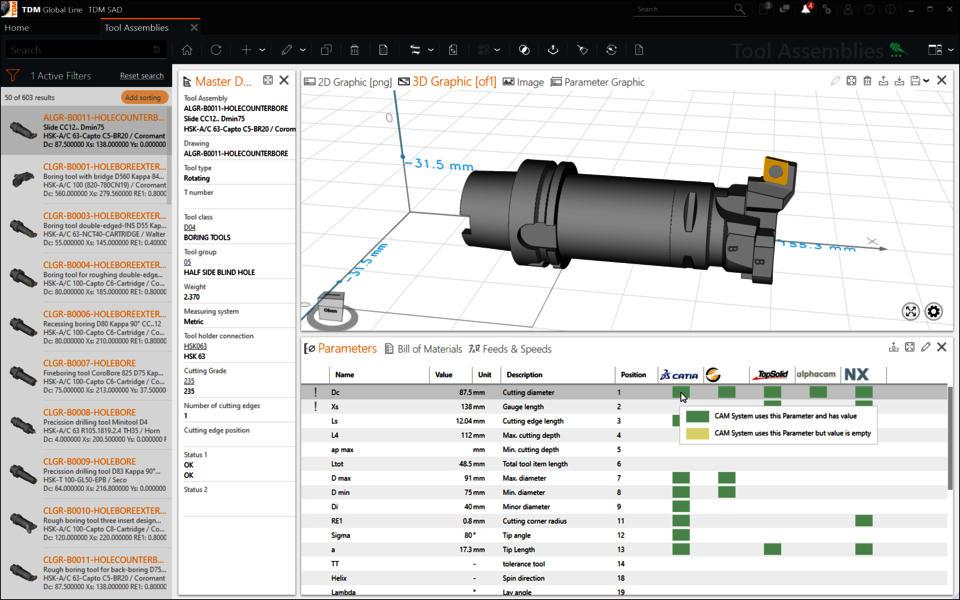
Task: Click the green CATIA swatch for Dc
Action: click(x=681, y=392)
